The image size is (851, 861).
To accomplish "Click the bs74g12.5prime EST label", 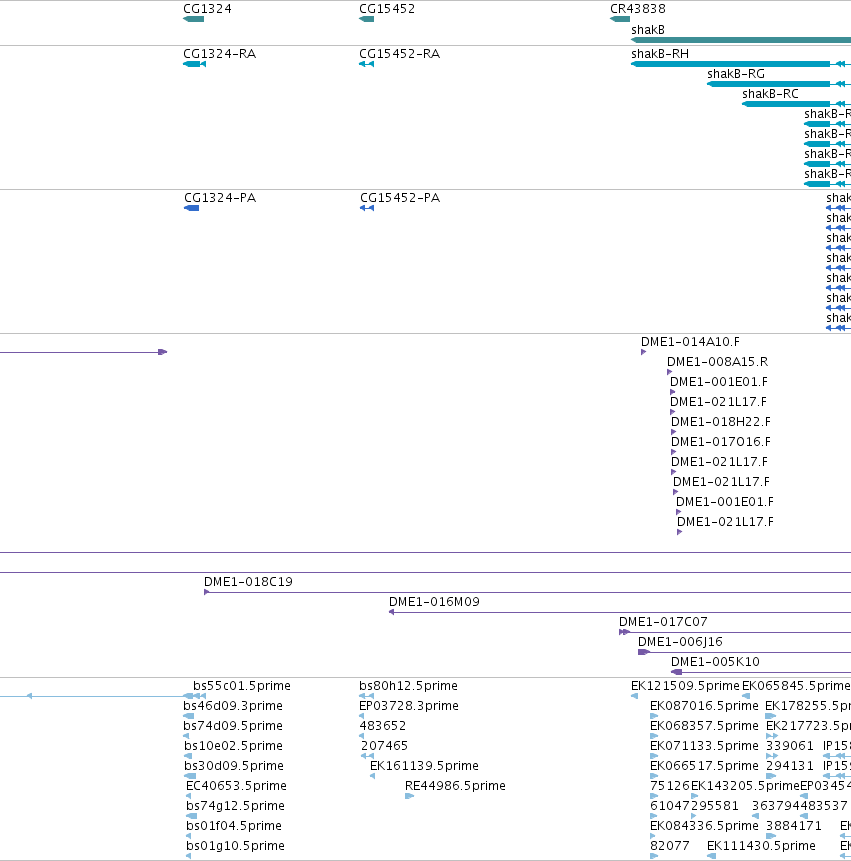I will [235, 806].
